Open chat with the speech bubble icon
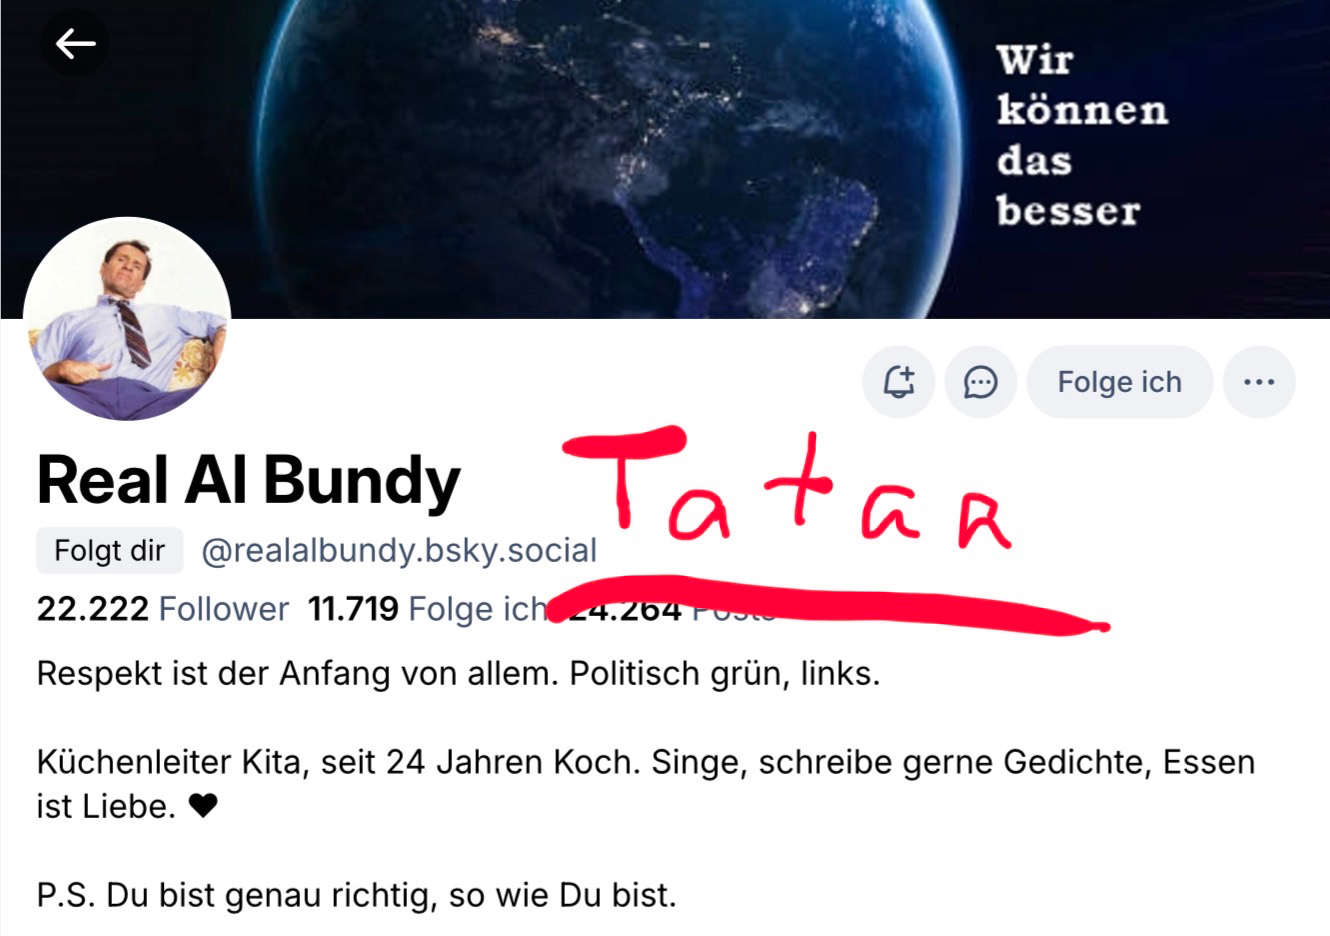 (x=981, y=382)
